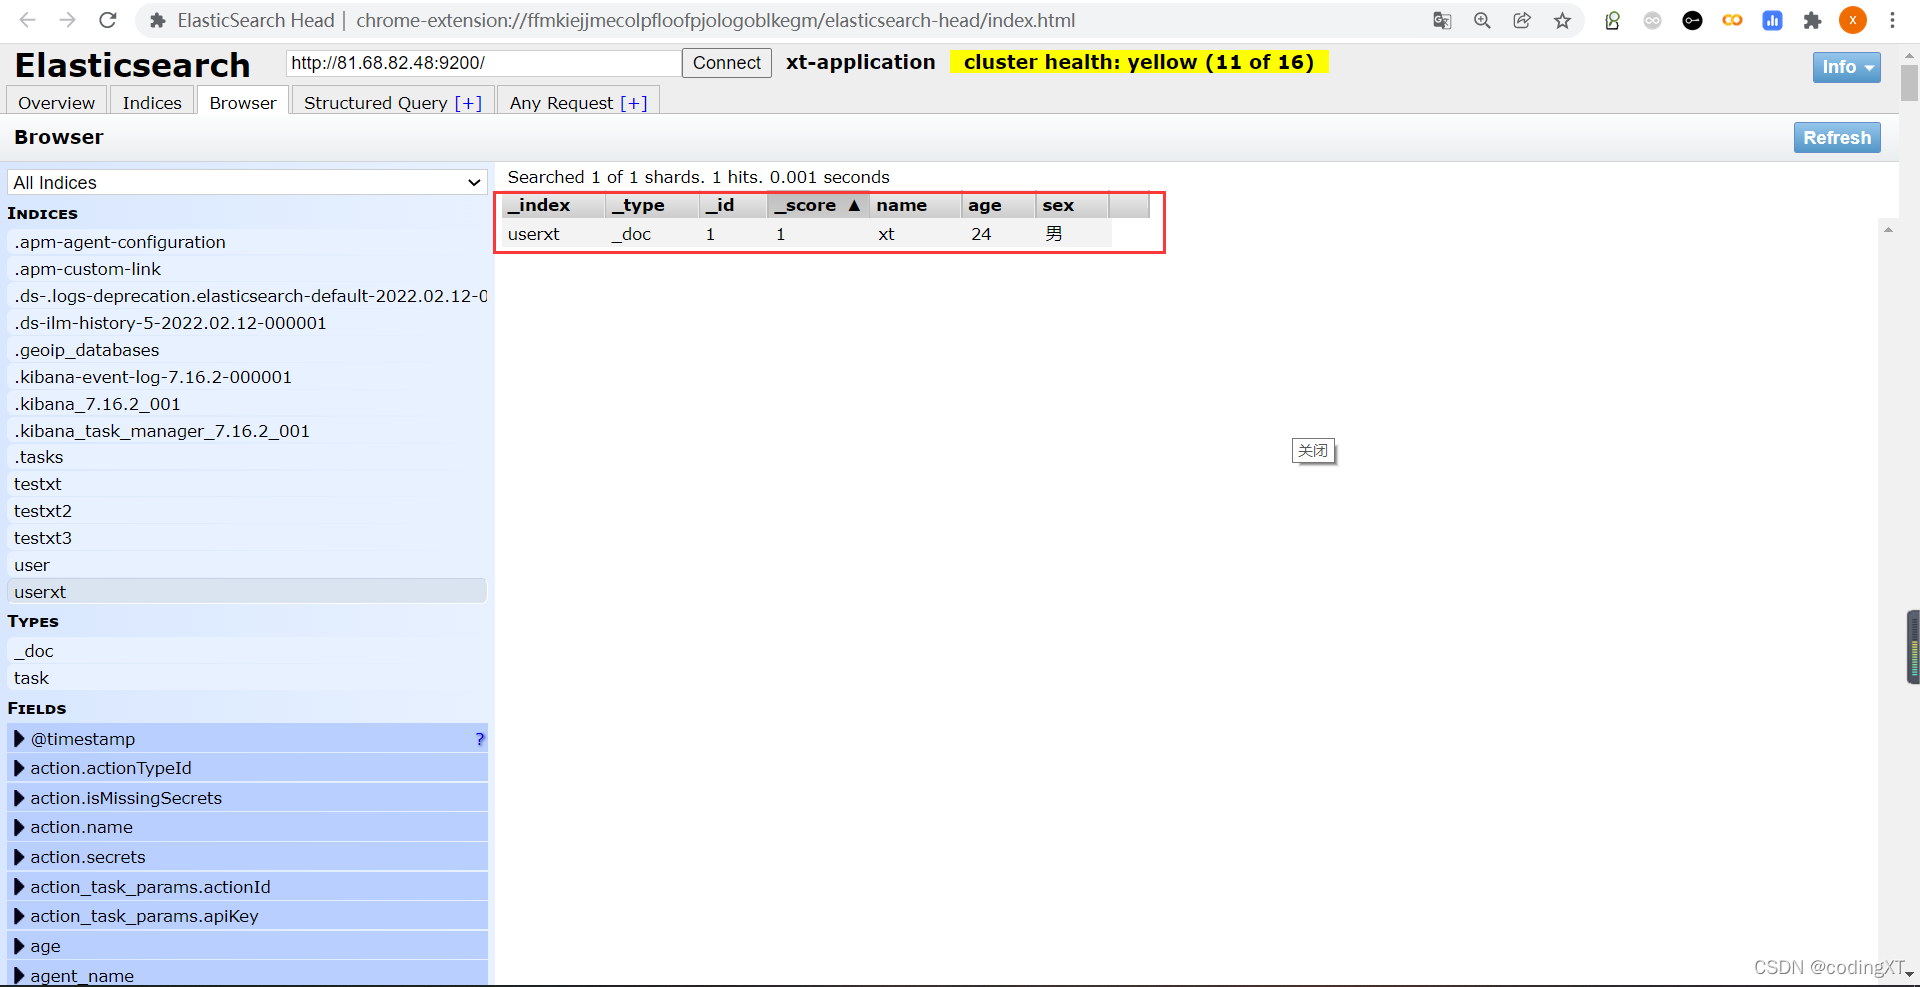
Task: Select the userxt index
Action: click(247, 592)
